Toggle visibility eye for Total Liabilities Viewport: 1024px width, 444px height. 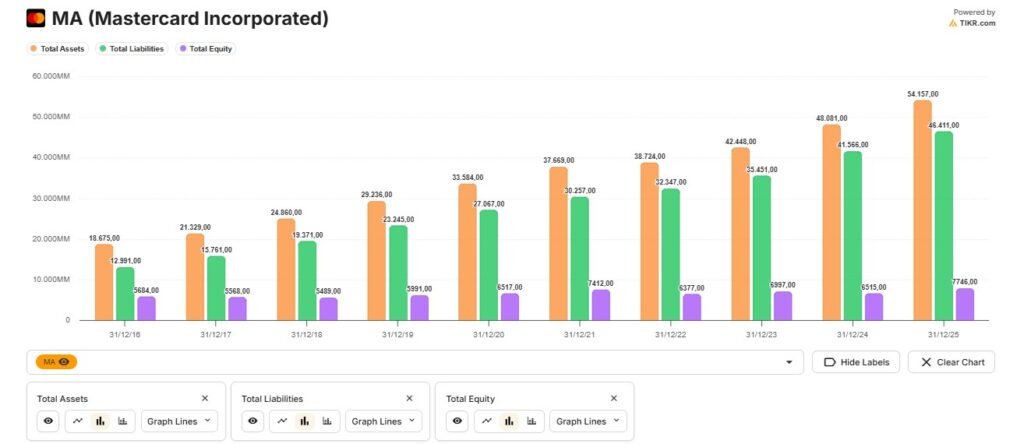tap(253, 421)
